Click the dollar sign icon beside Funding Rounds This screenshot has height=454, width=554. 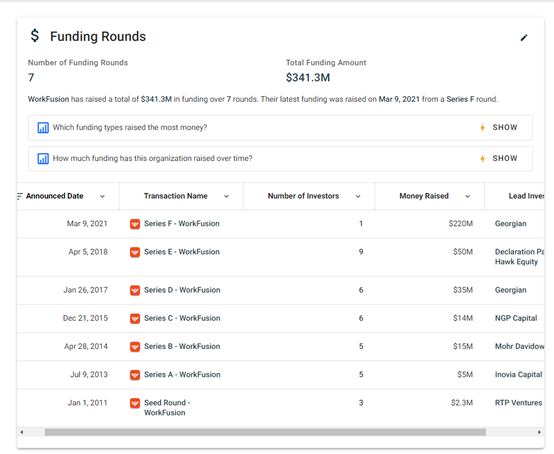35,36
